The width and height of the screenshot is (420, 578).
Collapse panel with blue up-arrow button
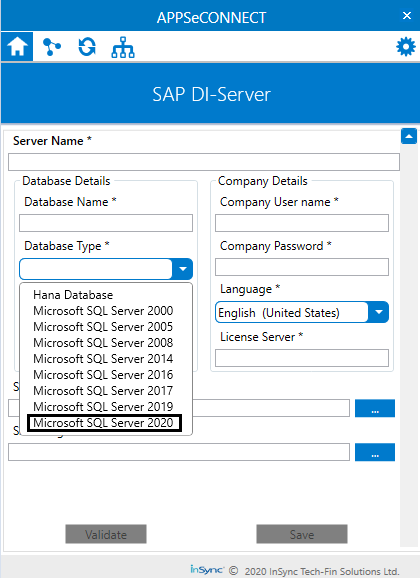(409, 136)
